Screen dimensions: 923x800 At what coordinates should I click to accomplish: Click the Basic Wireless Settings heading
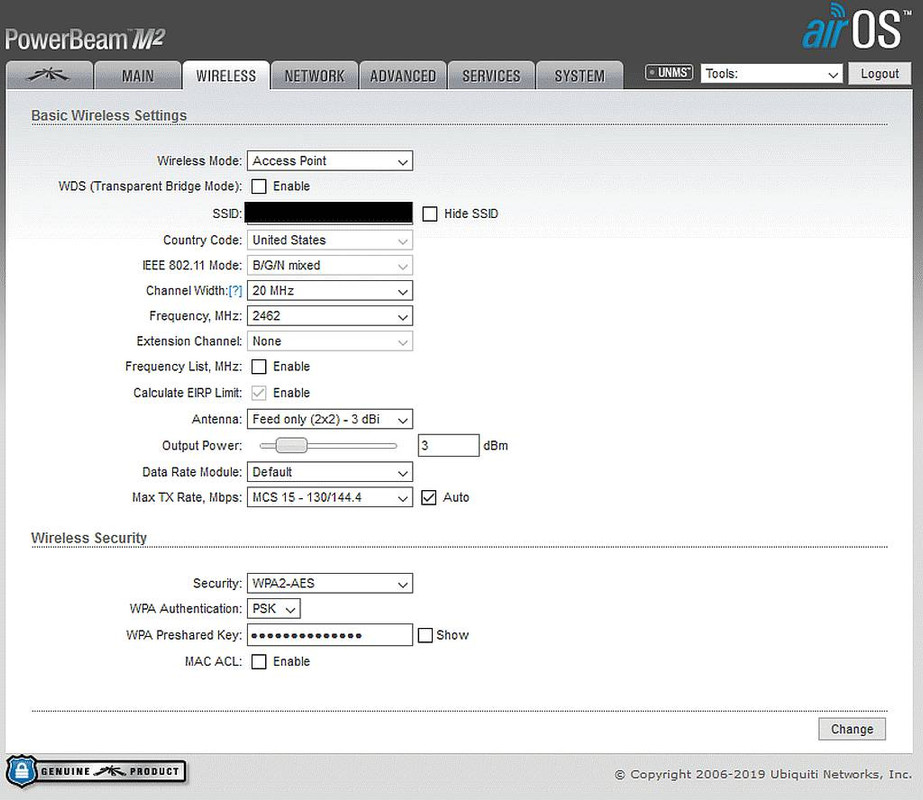click(109, 115)
